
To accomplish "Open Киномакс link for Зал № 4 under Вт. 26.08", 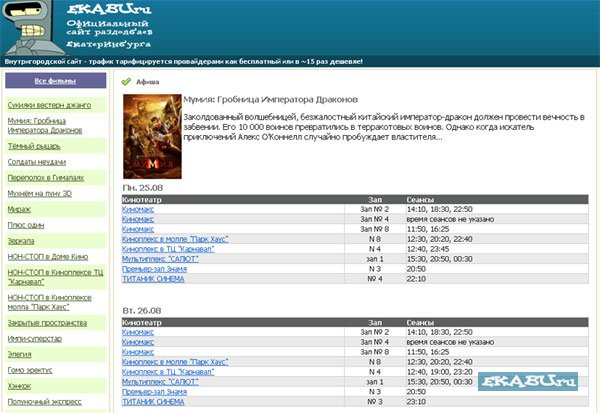I will [138, 342].
